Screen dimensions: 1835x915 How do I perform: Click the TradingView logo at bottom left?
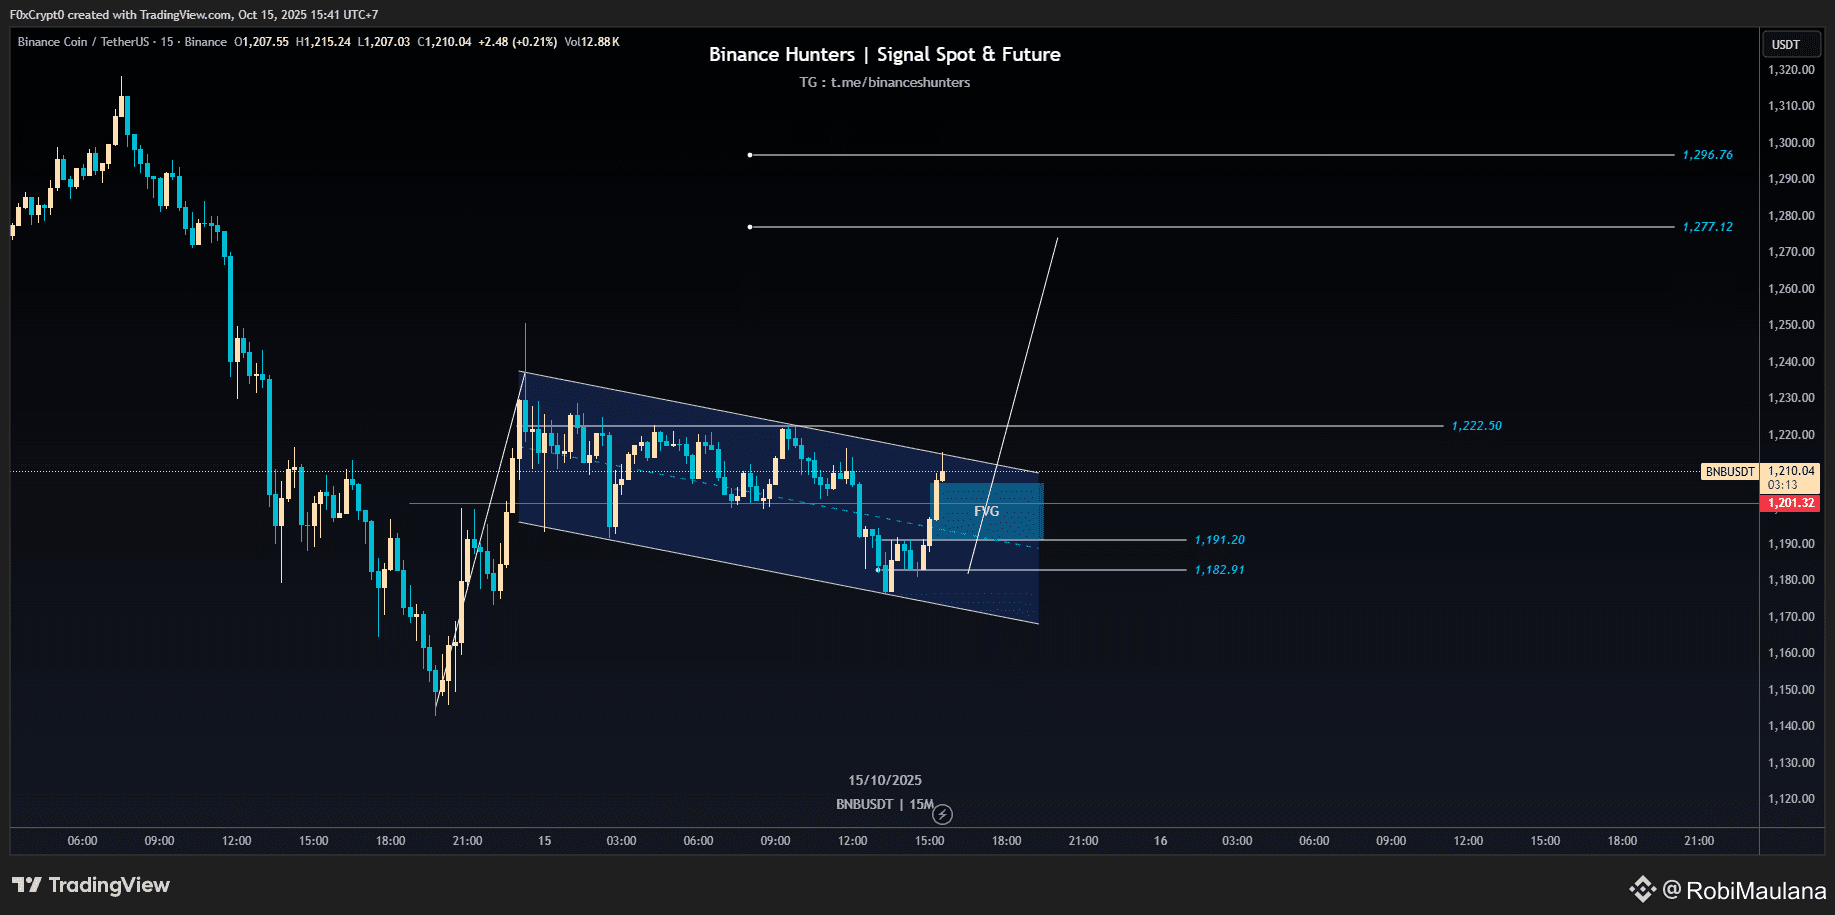coord(91,885)
